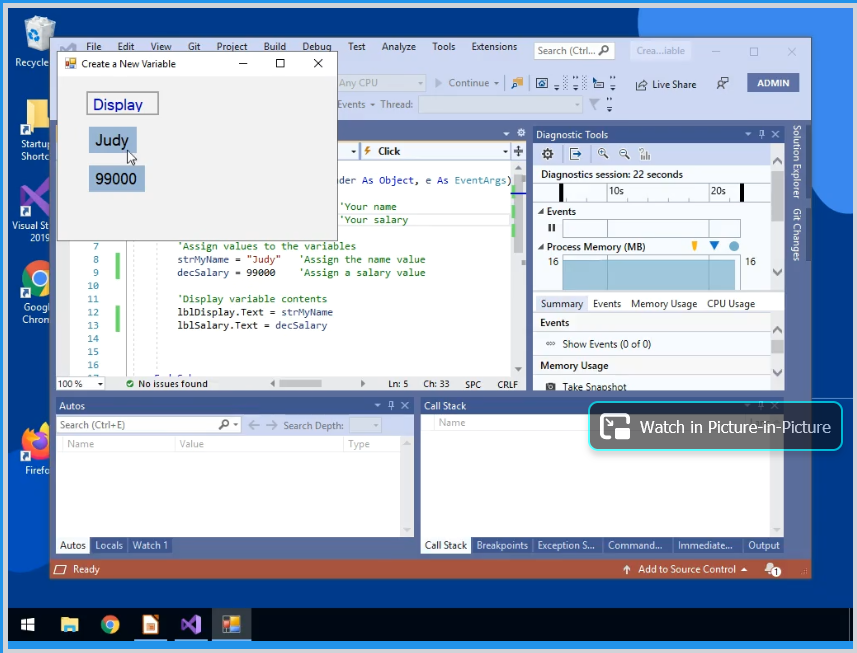Select the Zoom In icon in Diagnostic Tools
The height and width of the screenshot is (653, 857).
(x=603, y=154)
